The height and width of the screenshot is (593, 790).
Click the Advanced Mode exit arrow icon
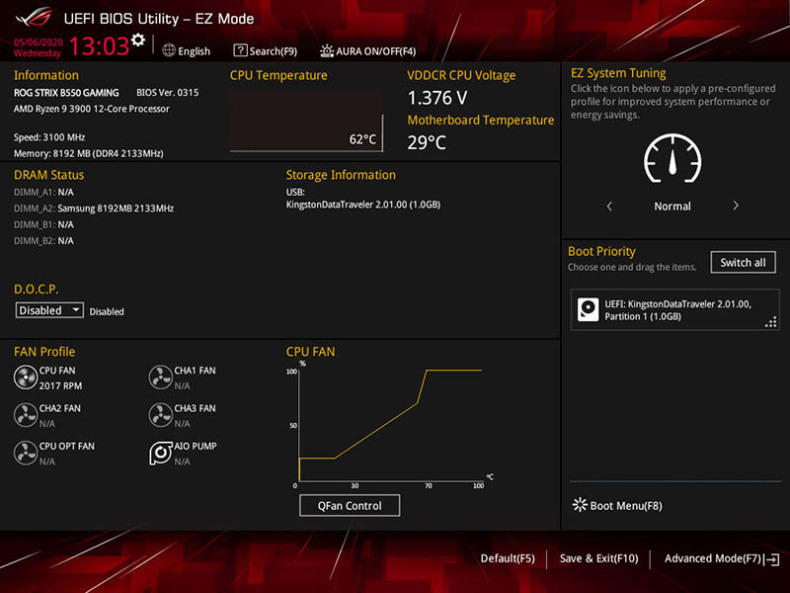click(772, 559)
